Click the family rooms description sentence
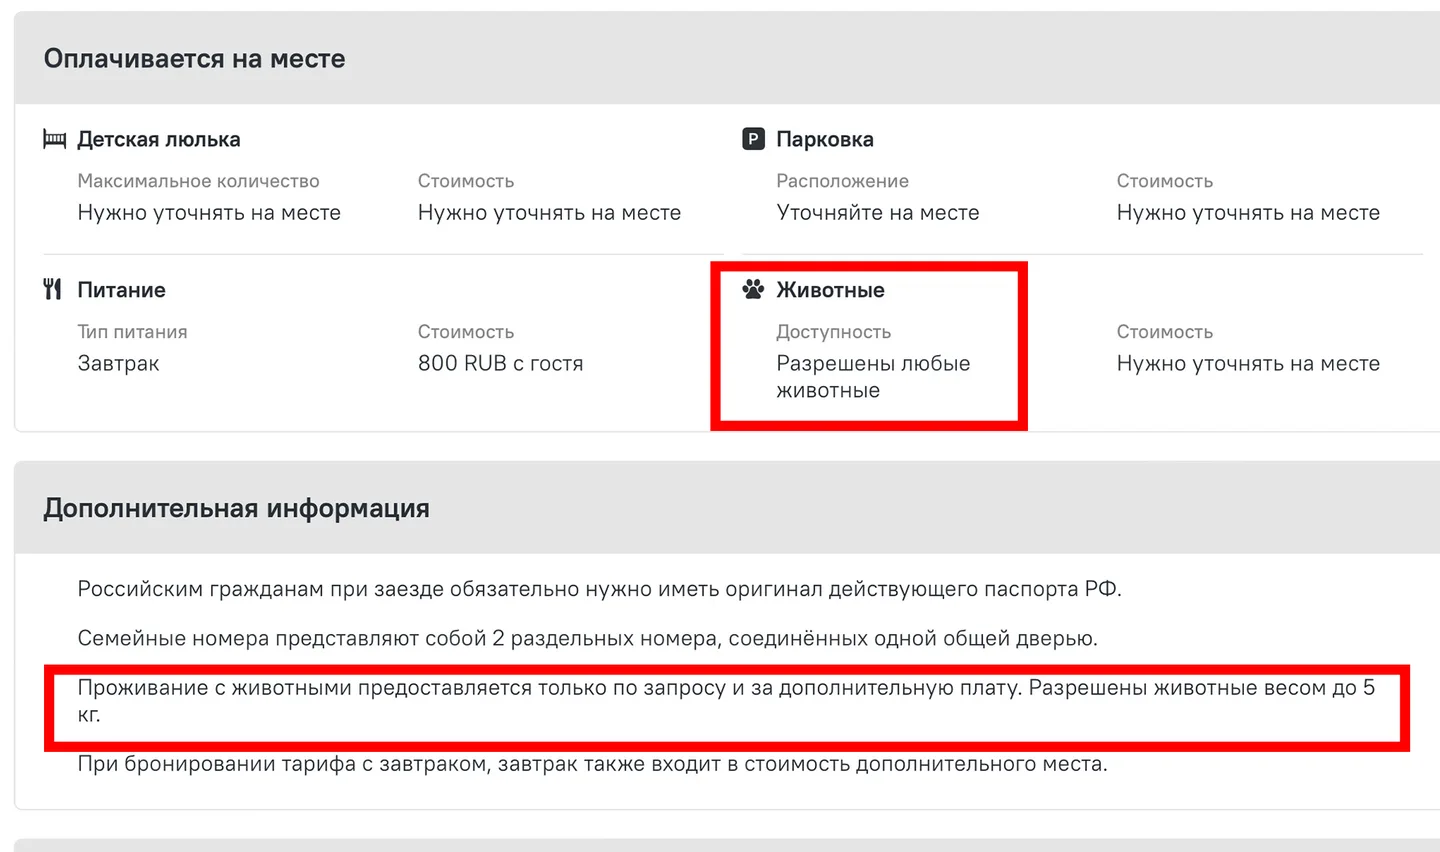This screenshot has width=1440, height=852. coord(587,638)
